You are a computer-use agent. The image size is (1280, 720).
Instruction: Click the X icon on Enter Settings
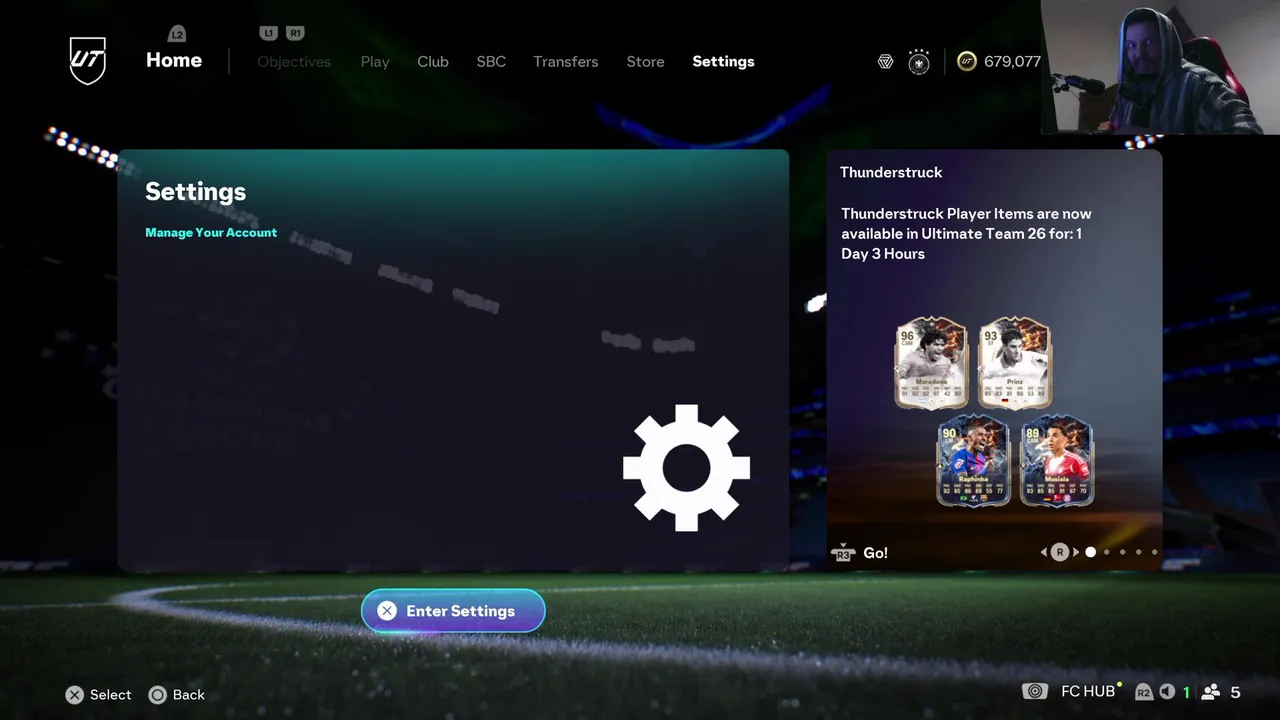click(387, 611)
